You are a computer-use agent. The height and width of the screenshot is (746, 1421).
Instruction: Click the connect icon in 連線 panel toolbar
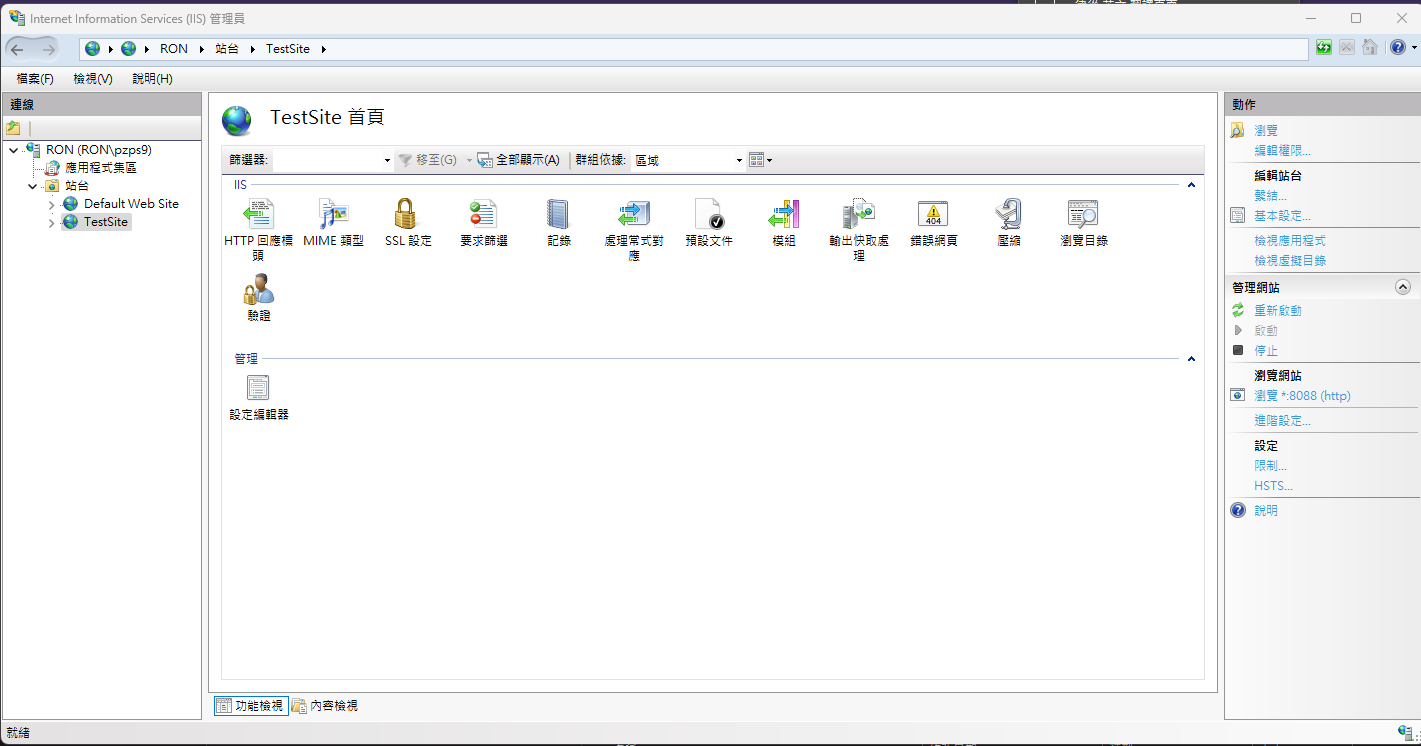[x=13, y=128]
